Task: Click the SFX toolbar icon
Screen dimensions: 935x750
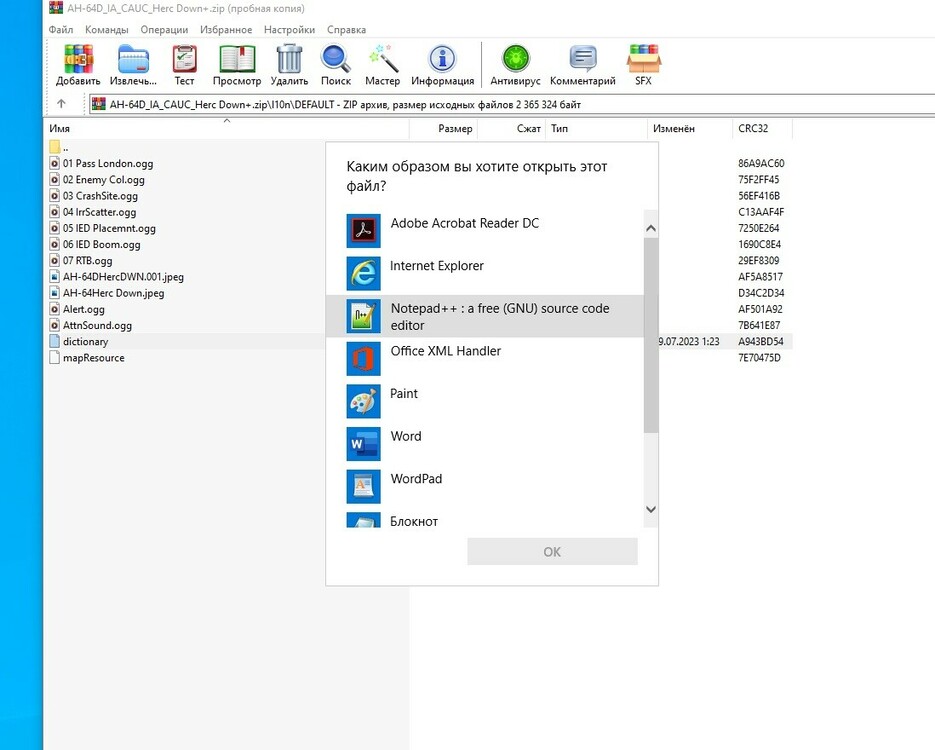Action: point(643,60)
